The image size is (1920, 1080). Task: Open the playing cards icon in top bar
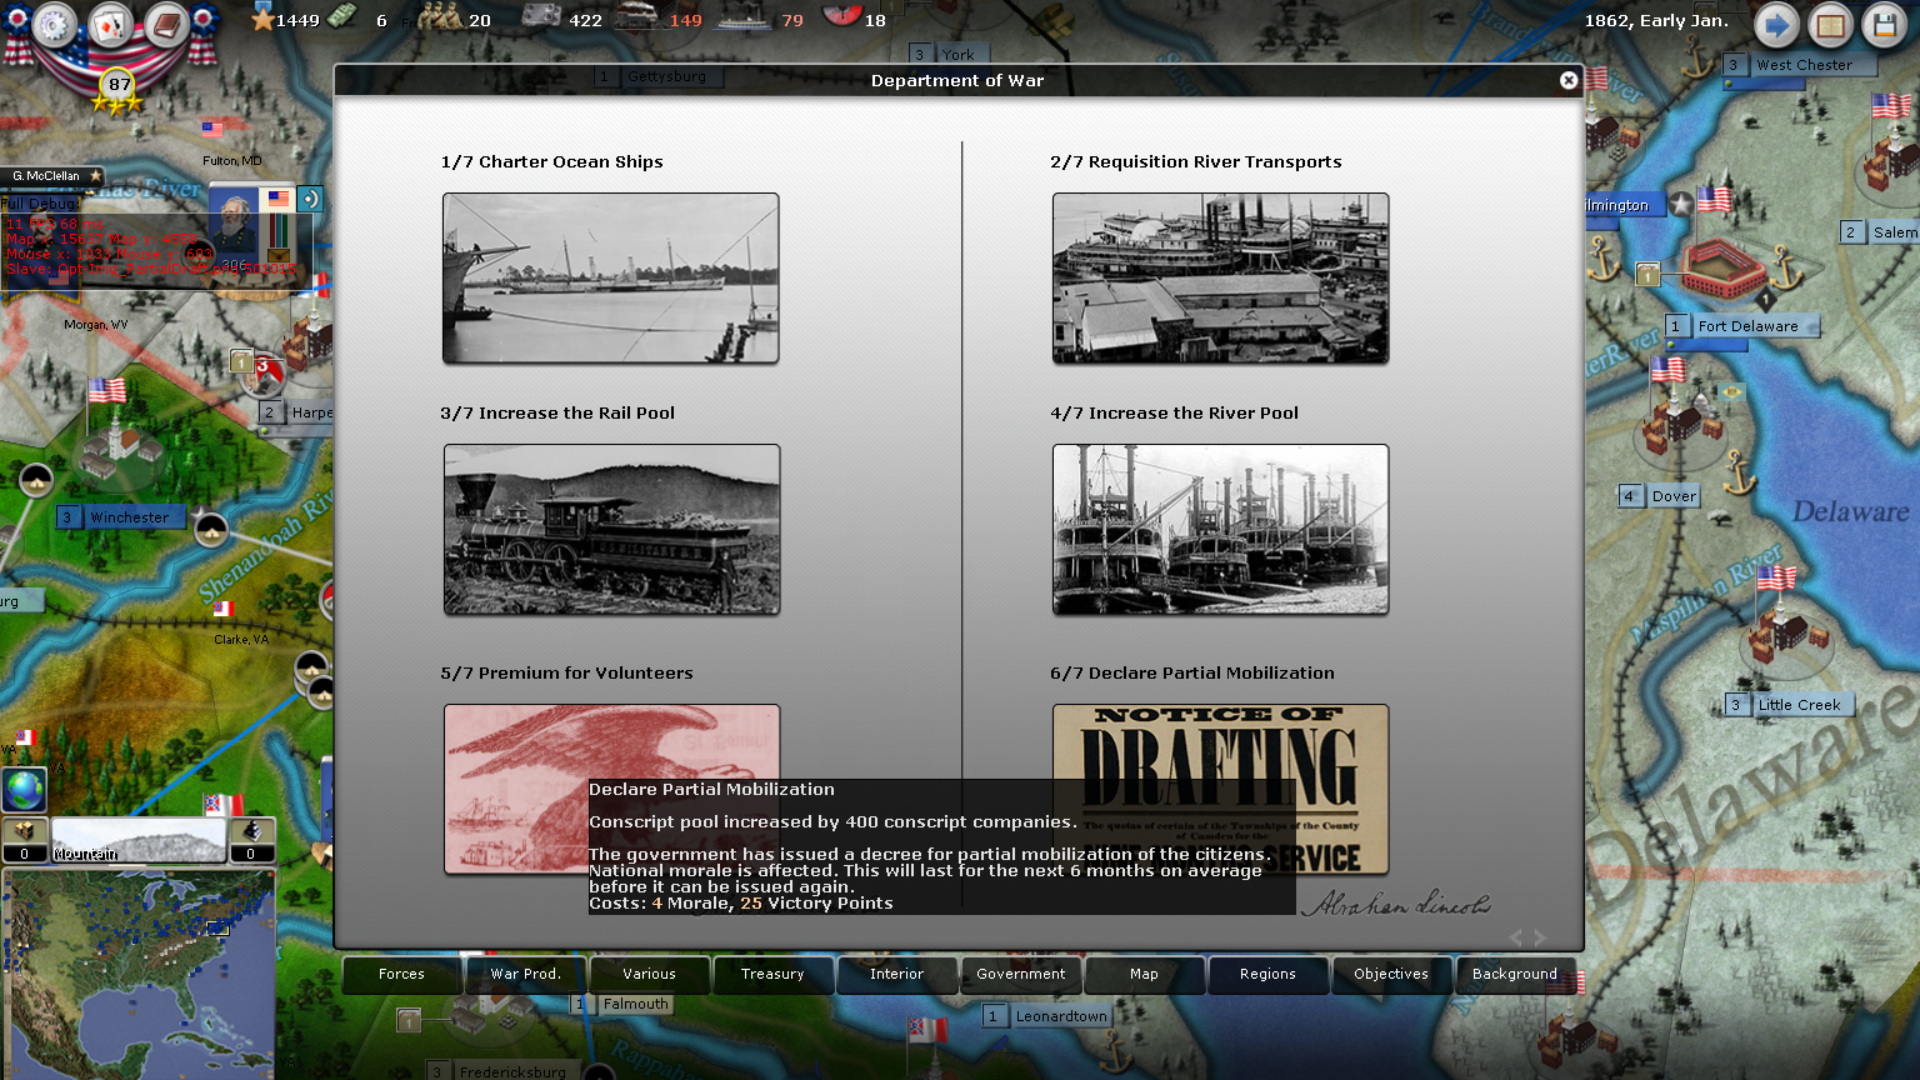click(110, 24)
